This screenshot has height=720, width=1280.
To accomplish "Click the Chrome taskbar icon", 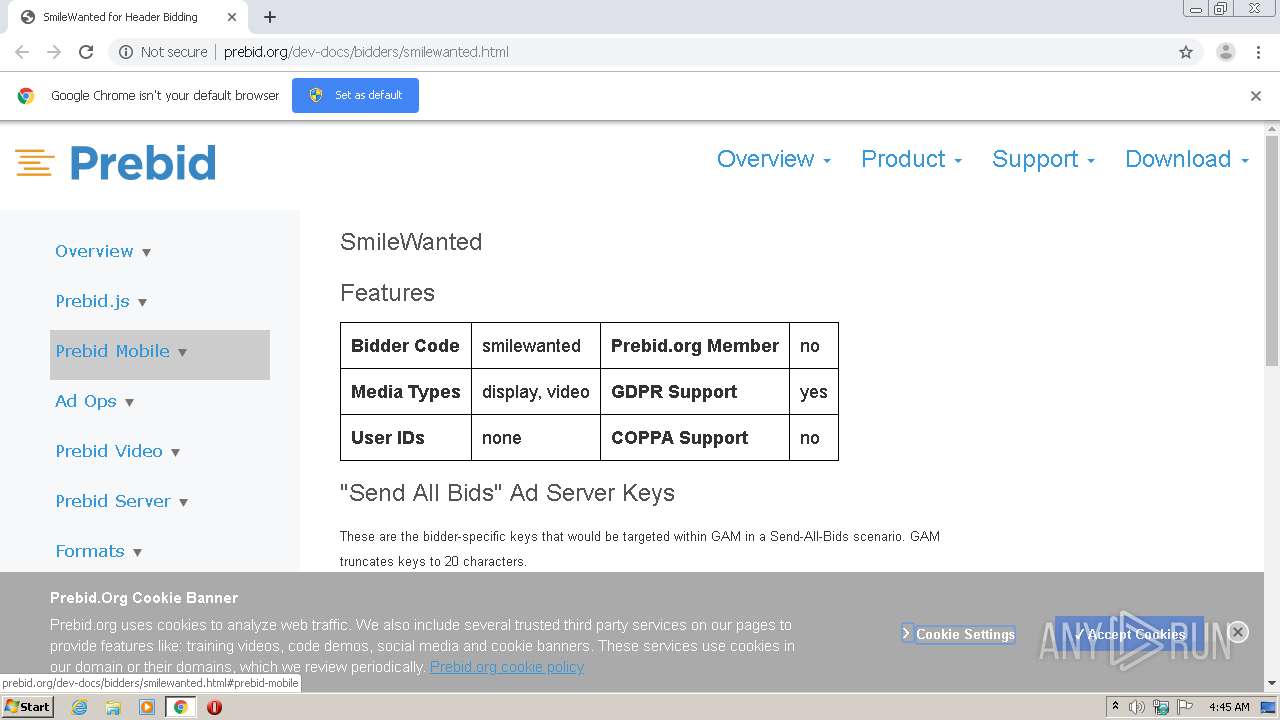I will (x=180, y=707).
